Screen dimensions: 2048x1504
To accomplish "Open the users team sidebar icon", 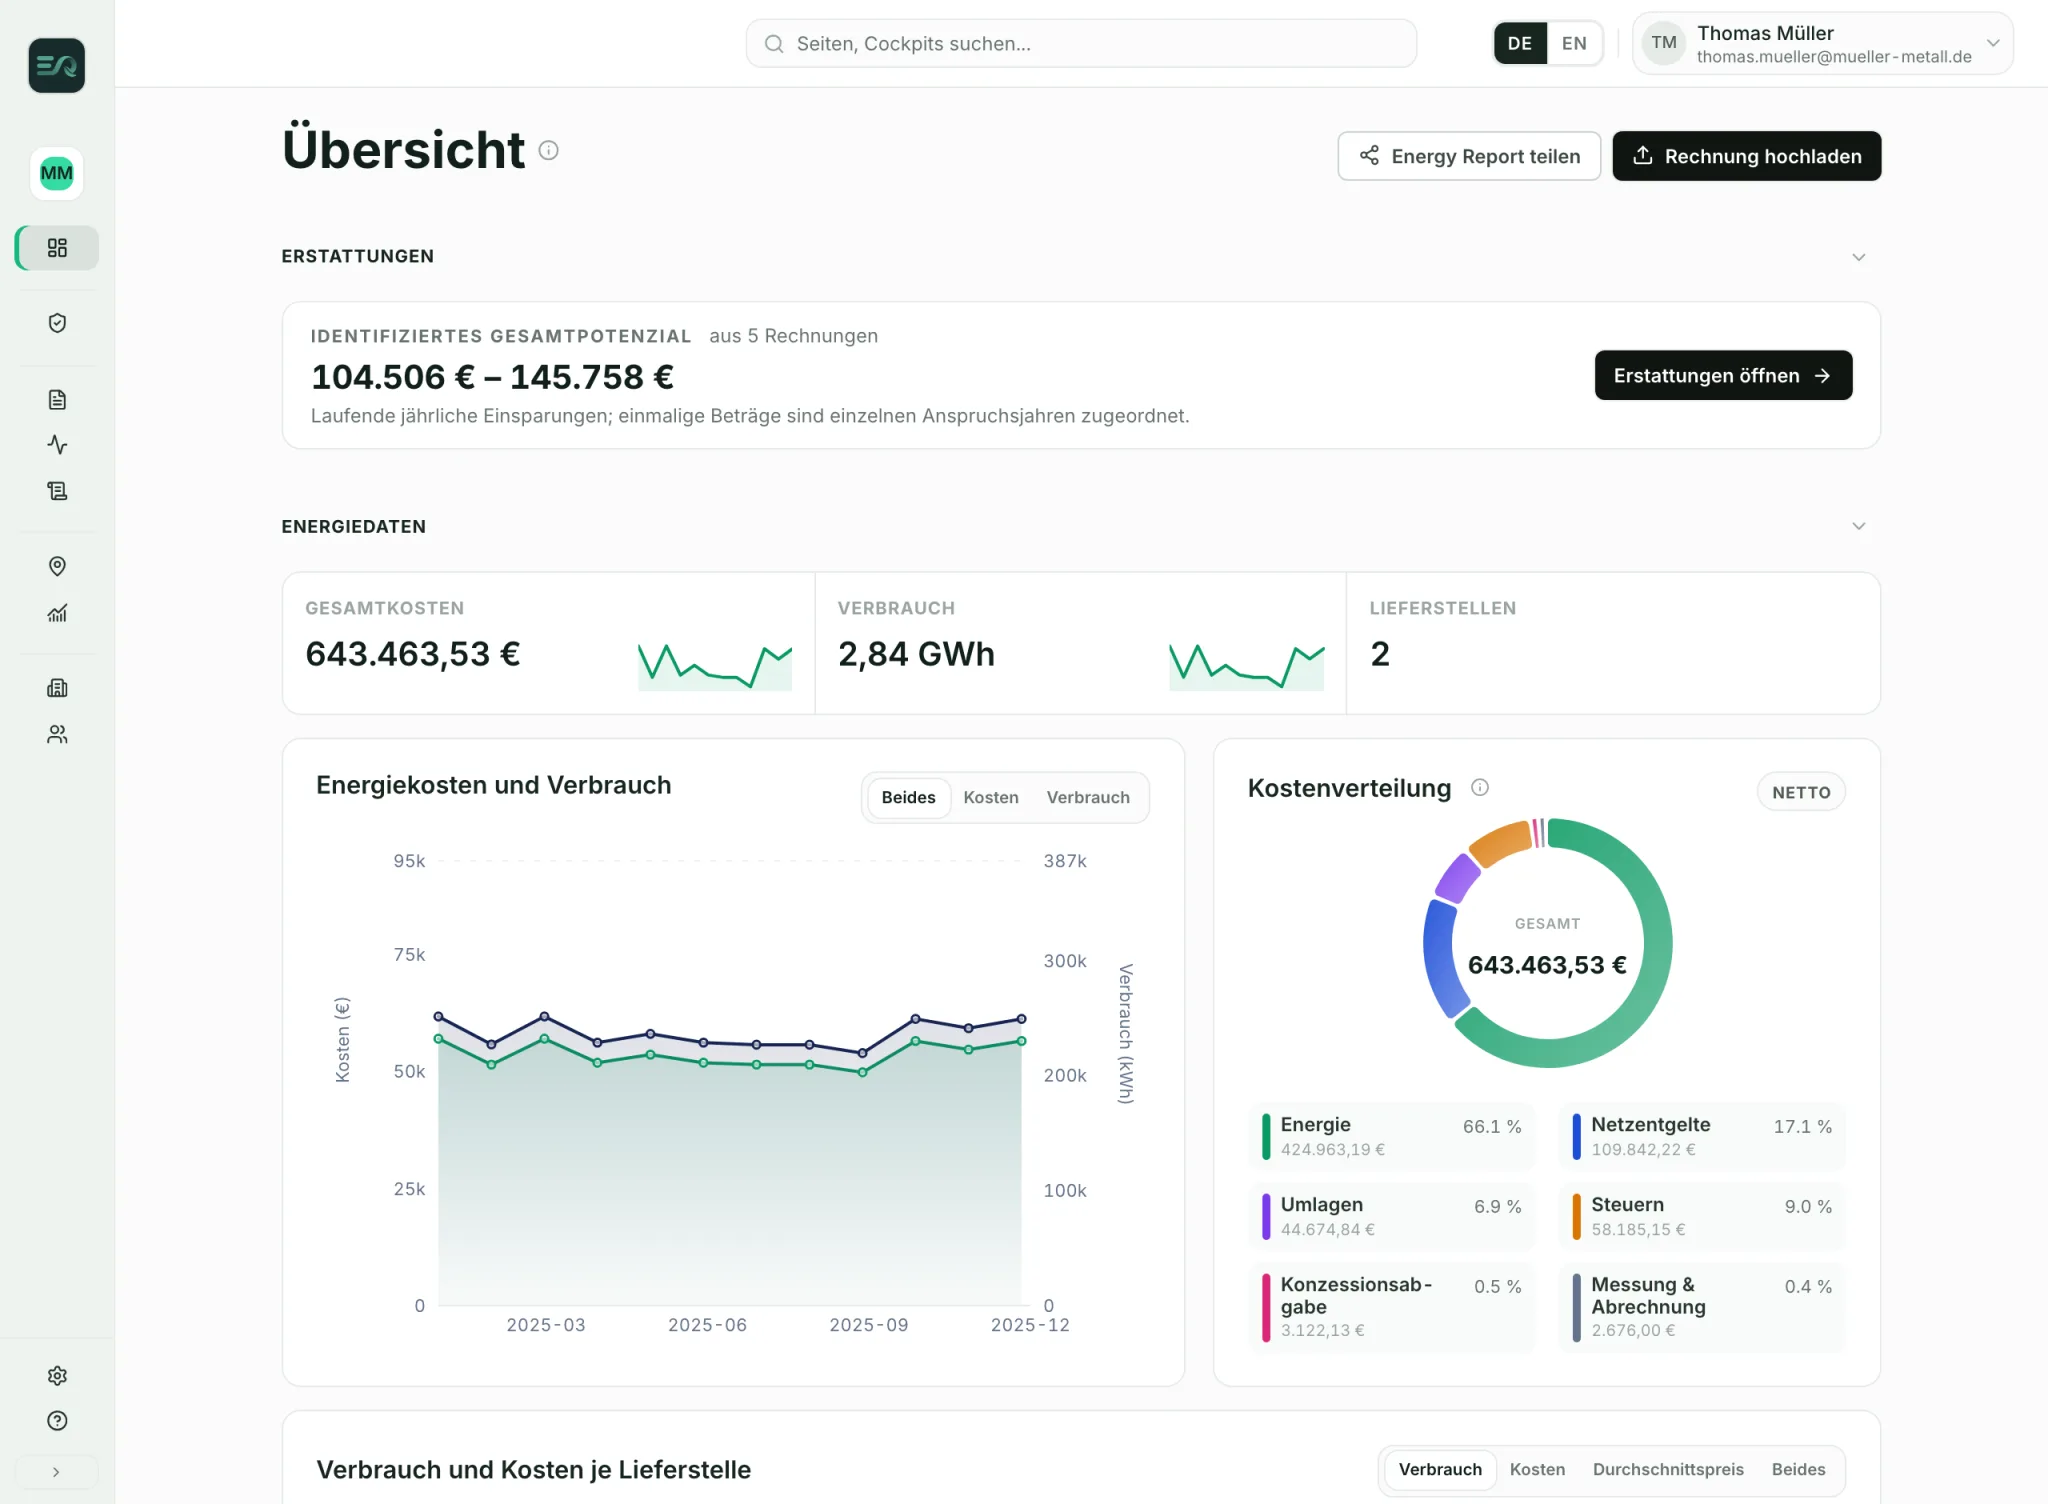I will click(57, 734).
